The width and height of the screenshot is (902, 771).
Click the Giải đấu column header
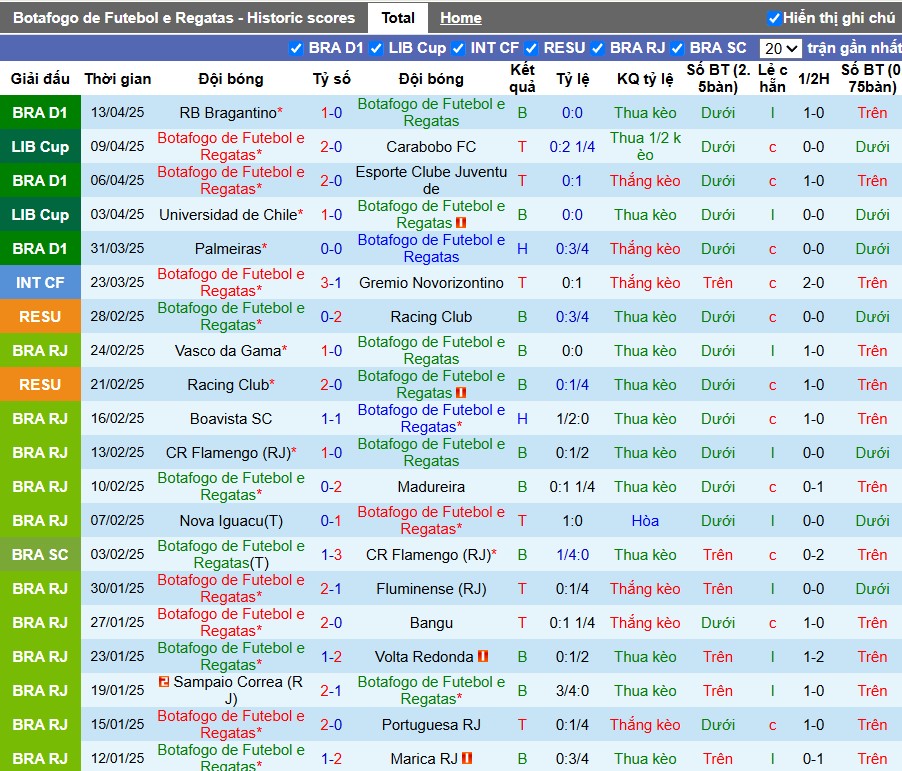(40, 79)
